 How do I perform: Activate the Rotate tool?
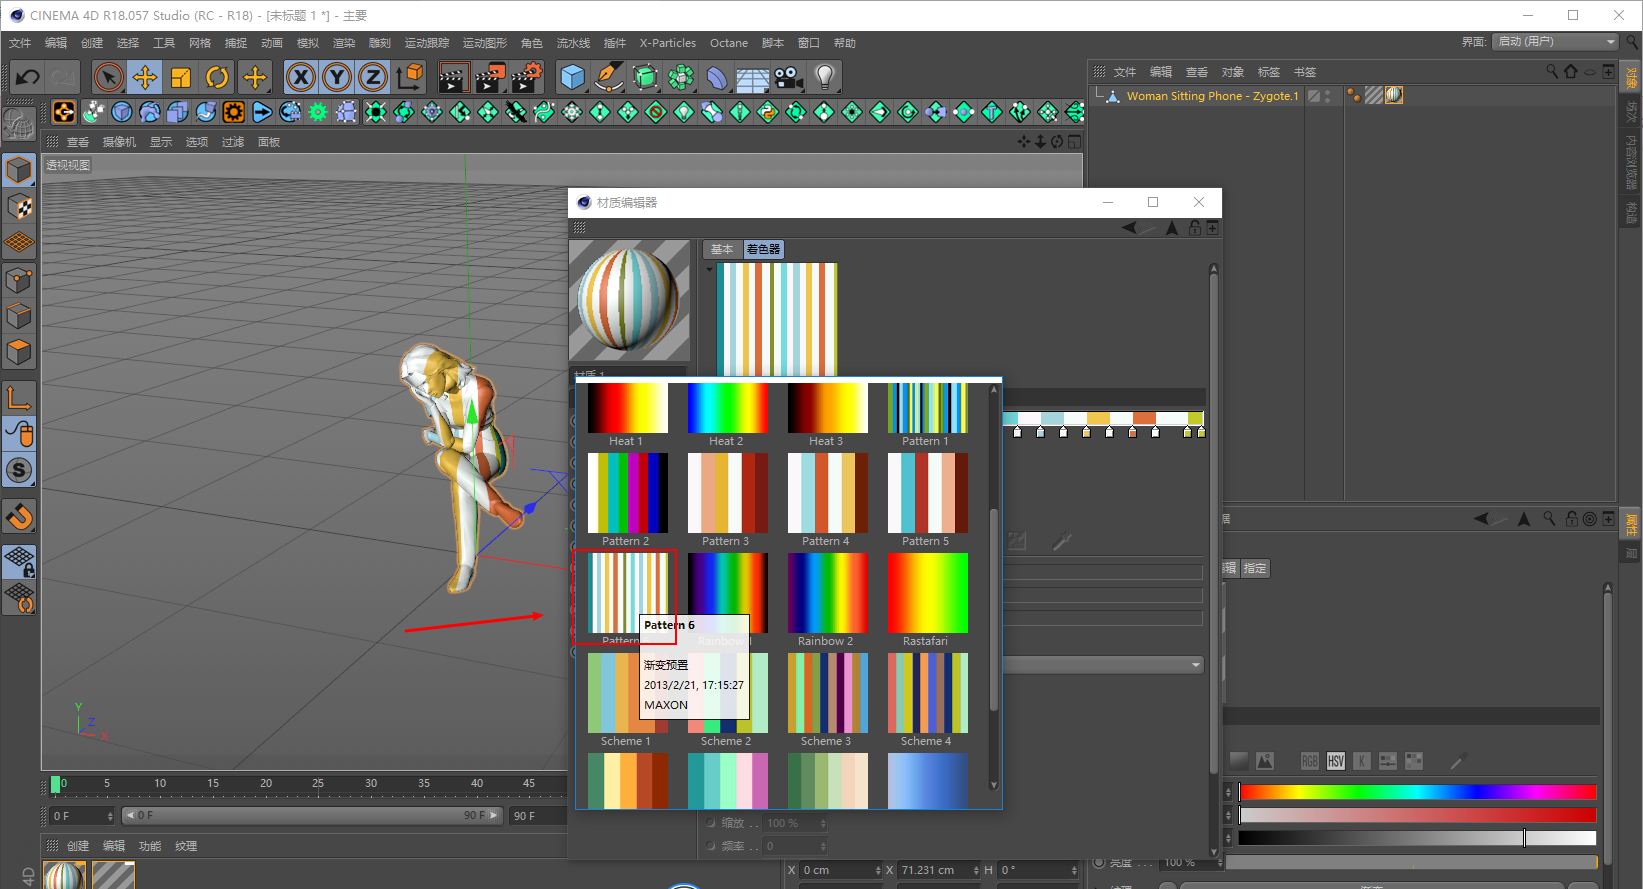[217, 77]
